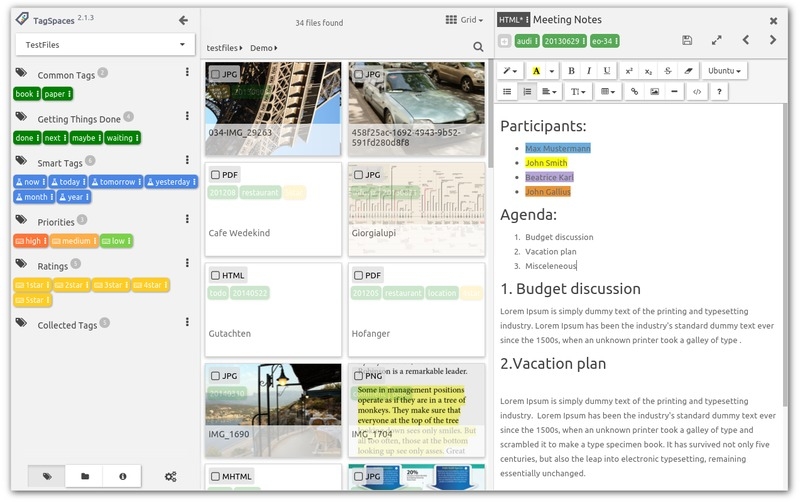Open TestFiles location dropdown
This screenshot has width=800, height=502.
point(105,45)
